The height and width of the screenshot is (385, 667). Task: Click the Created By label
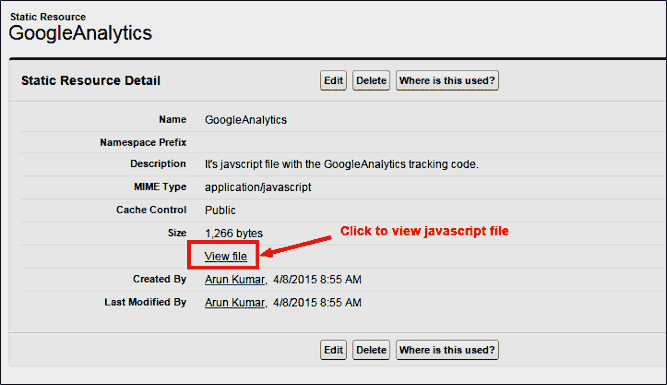159,279
